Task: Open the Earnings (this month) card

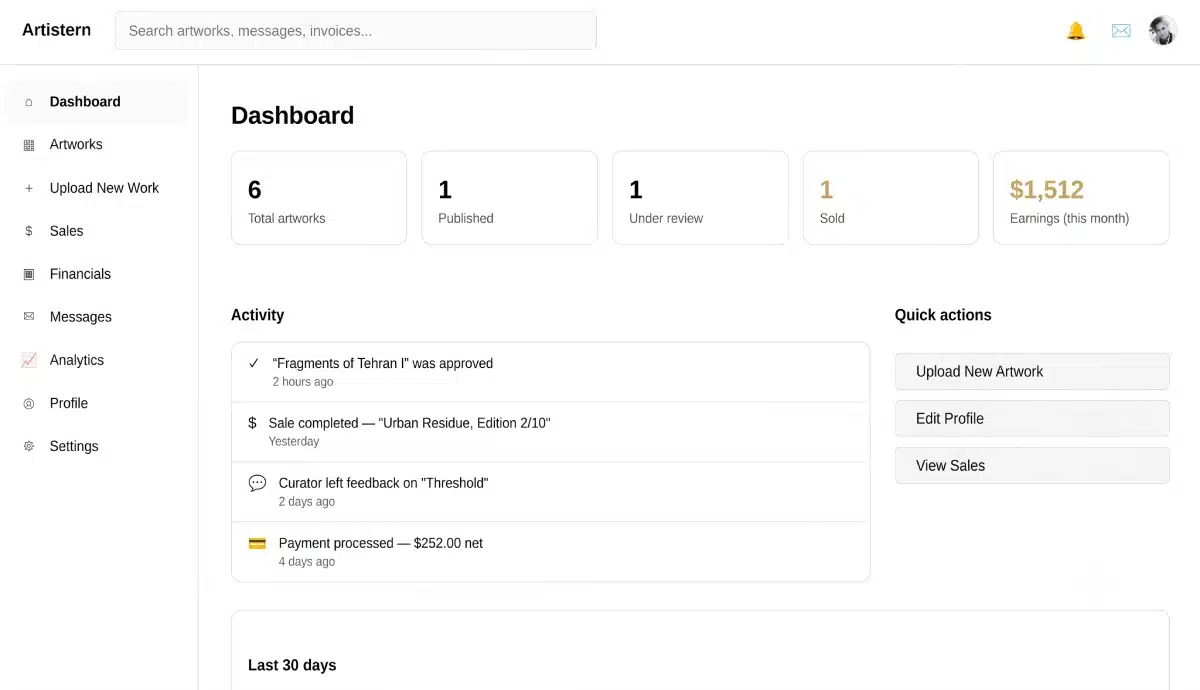Action: click(1081, 198)
